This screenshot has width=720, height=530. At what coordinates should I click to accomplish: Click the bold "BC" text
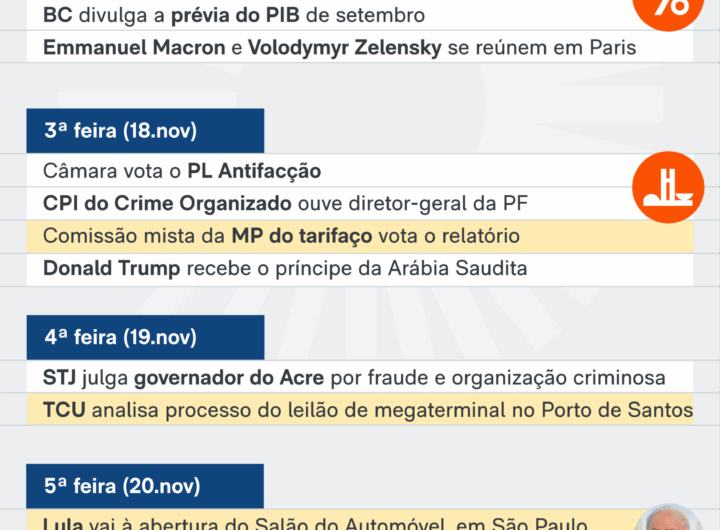58,16
